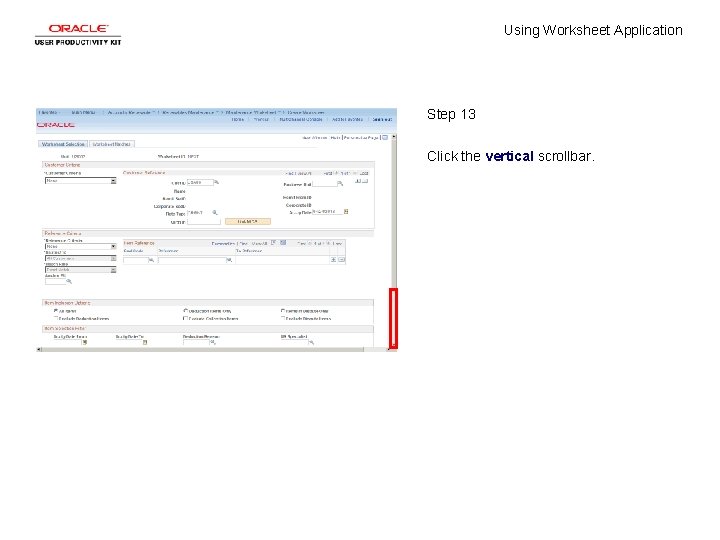Click Item Reference zoom grid icon
This screenshot has height=540, width=720.
click(x=274, y=243)
